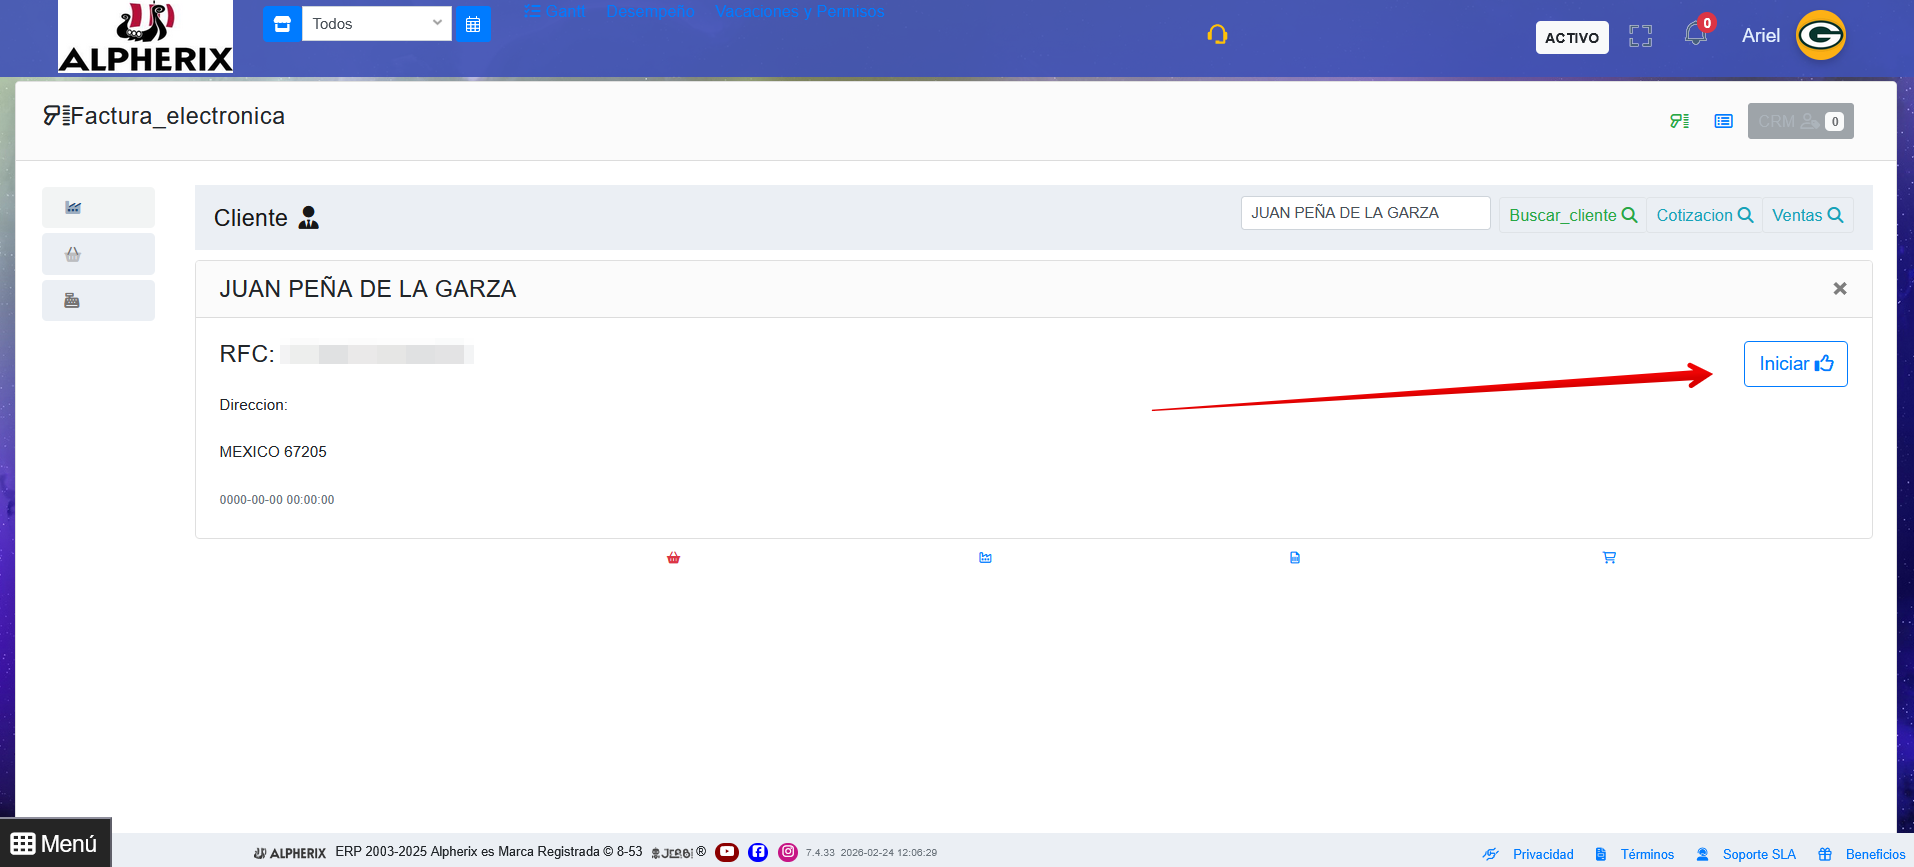This screenshot has width=1914, height=867.
Task: Click the yellow headset support icon
Action: (1217, 36)
